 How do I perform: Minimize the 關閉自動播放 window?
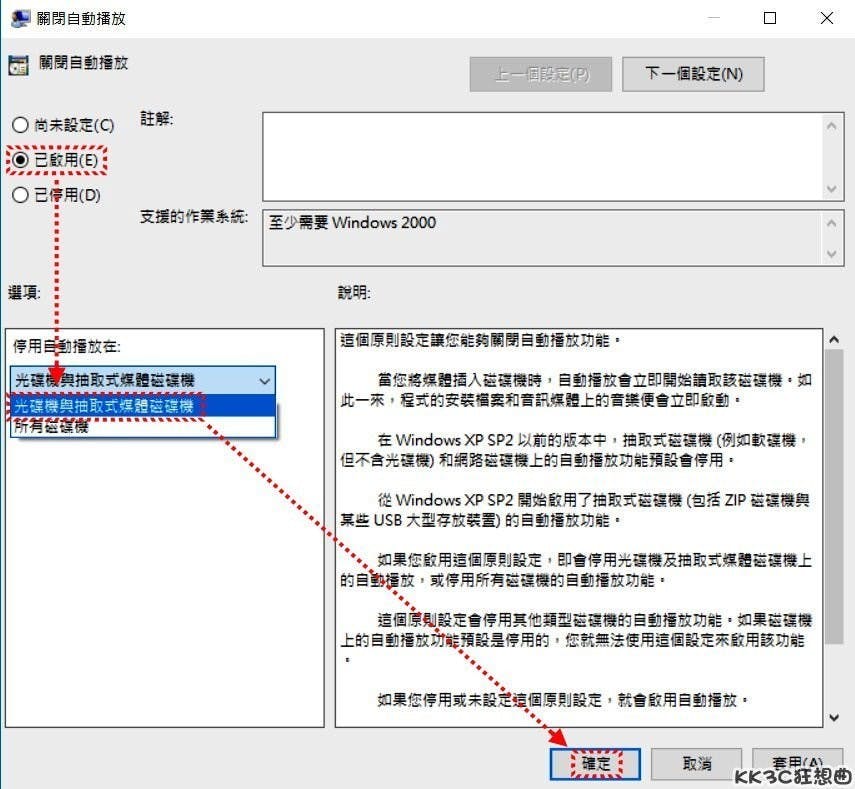tap(713, 18)
